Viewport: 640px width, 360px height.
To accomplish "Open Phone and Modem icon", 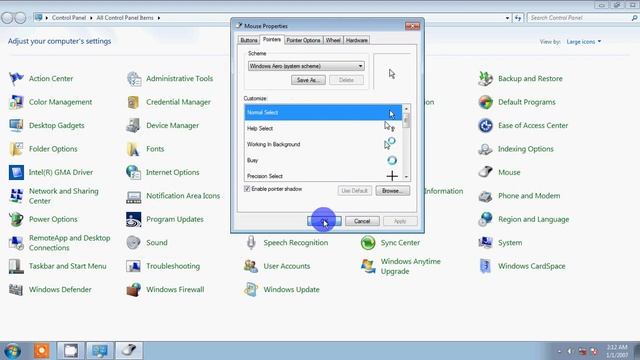I will 485,196.
